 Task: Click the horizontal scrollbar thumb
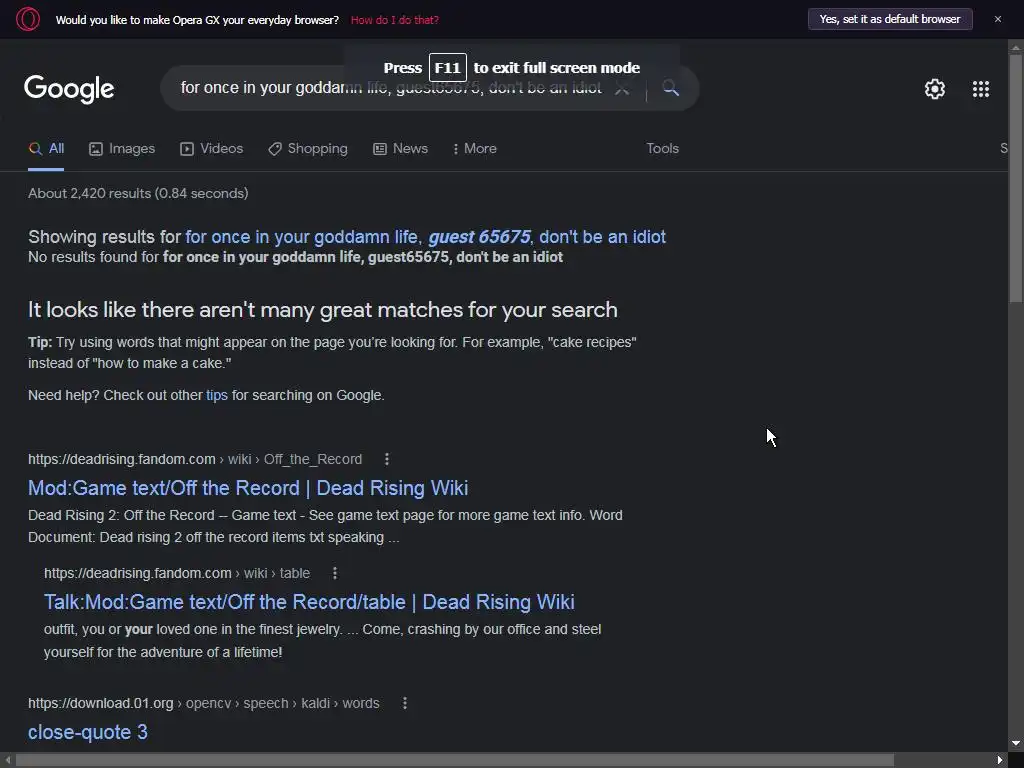click(x=455, y=760)
